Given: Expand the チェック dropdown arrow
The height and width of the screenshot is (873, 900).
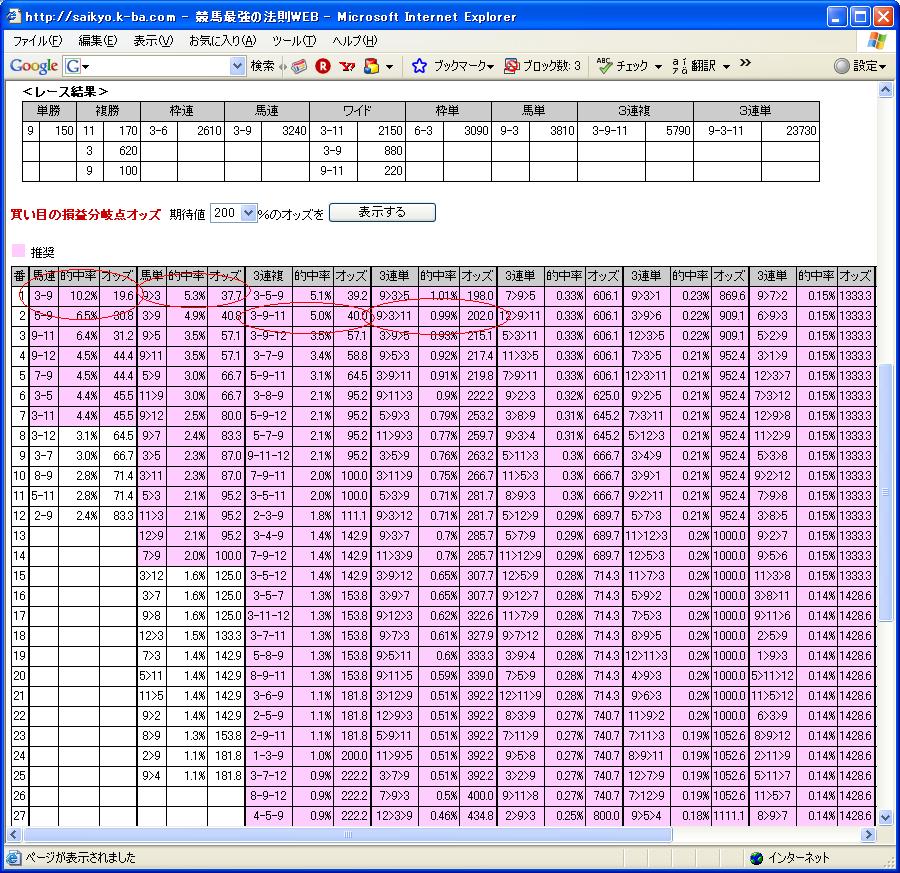Looking at the screenshot, I should coord(658,67).
